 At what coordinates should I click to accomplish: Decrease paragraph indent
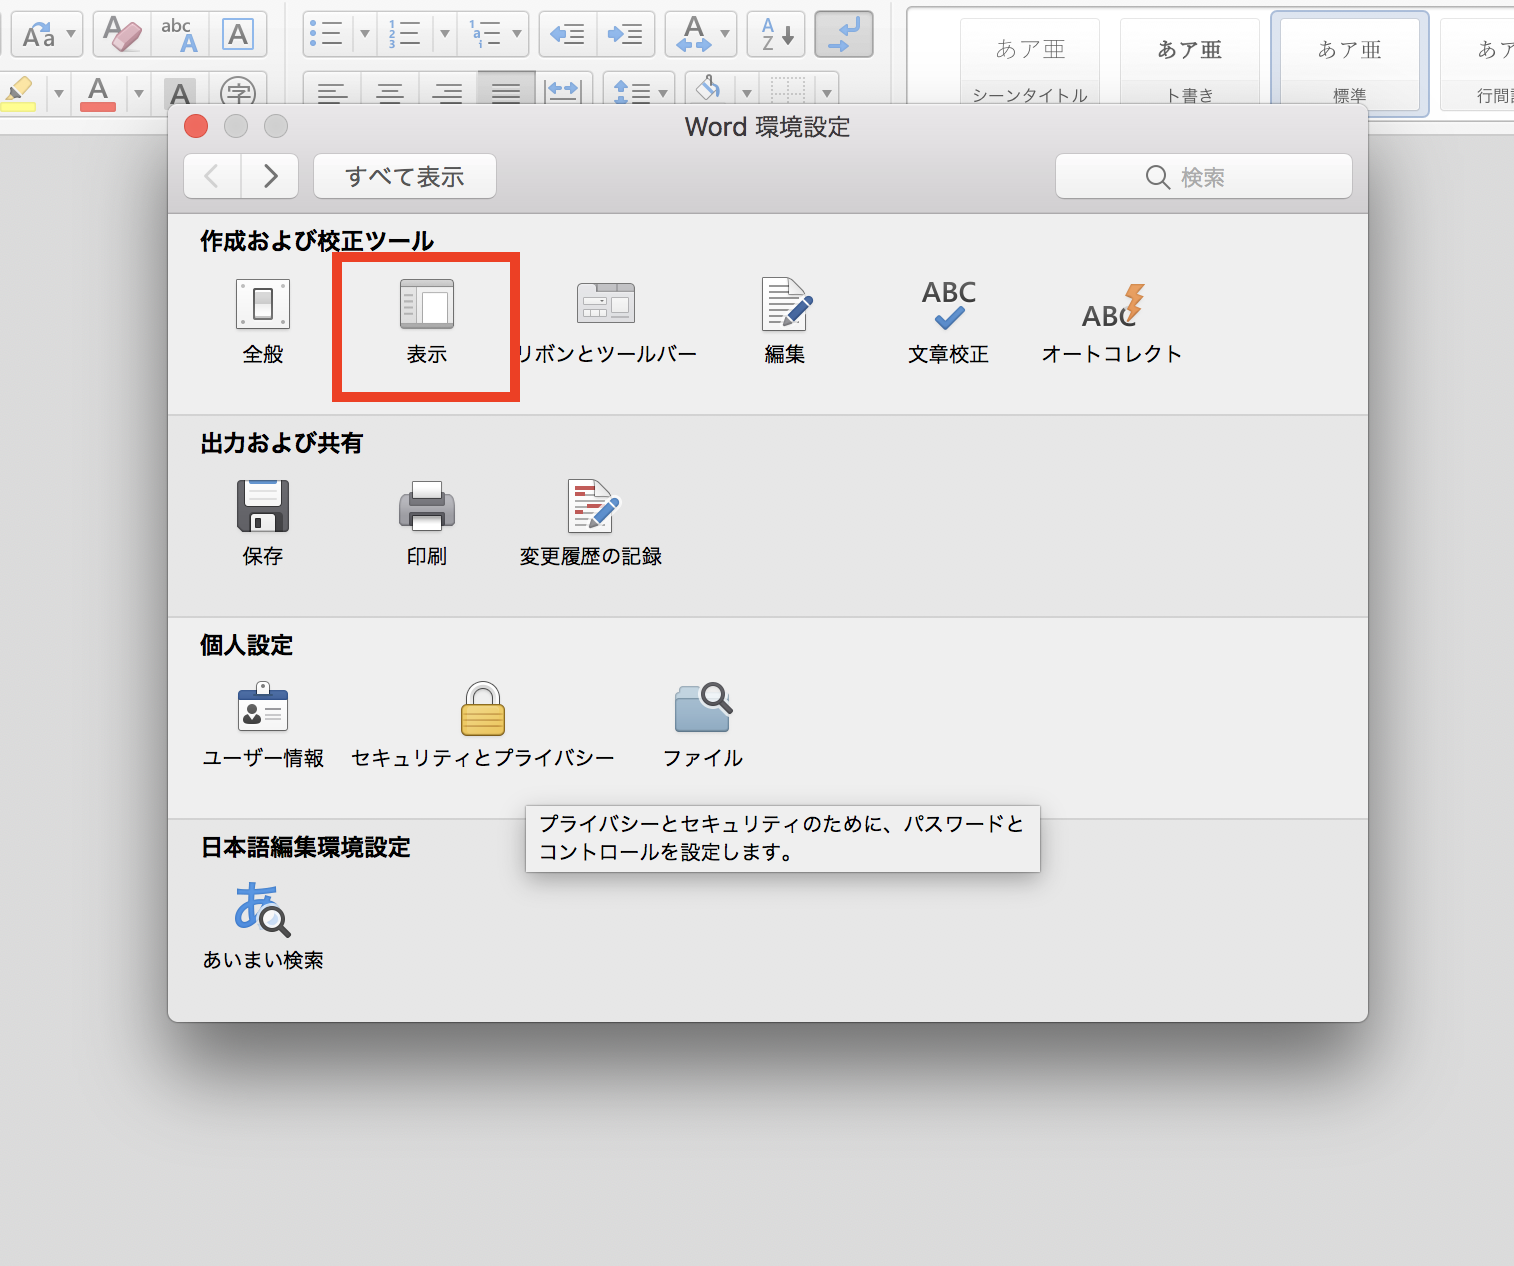[567, 34]
